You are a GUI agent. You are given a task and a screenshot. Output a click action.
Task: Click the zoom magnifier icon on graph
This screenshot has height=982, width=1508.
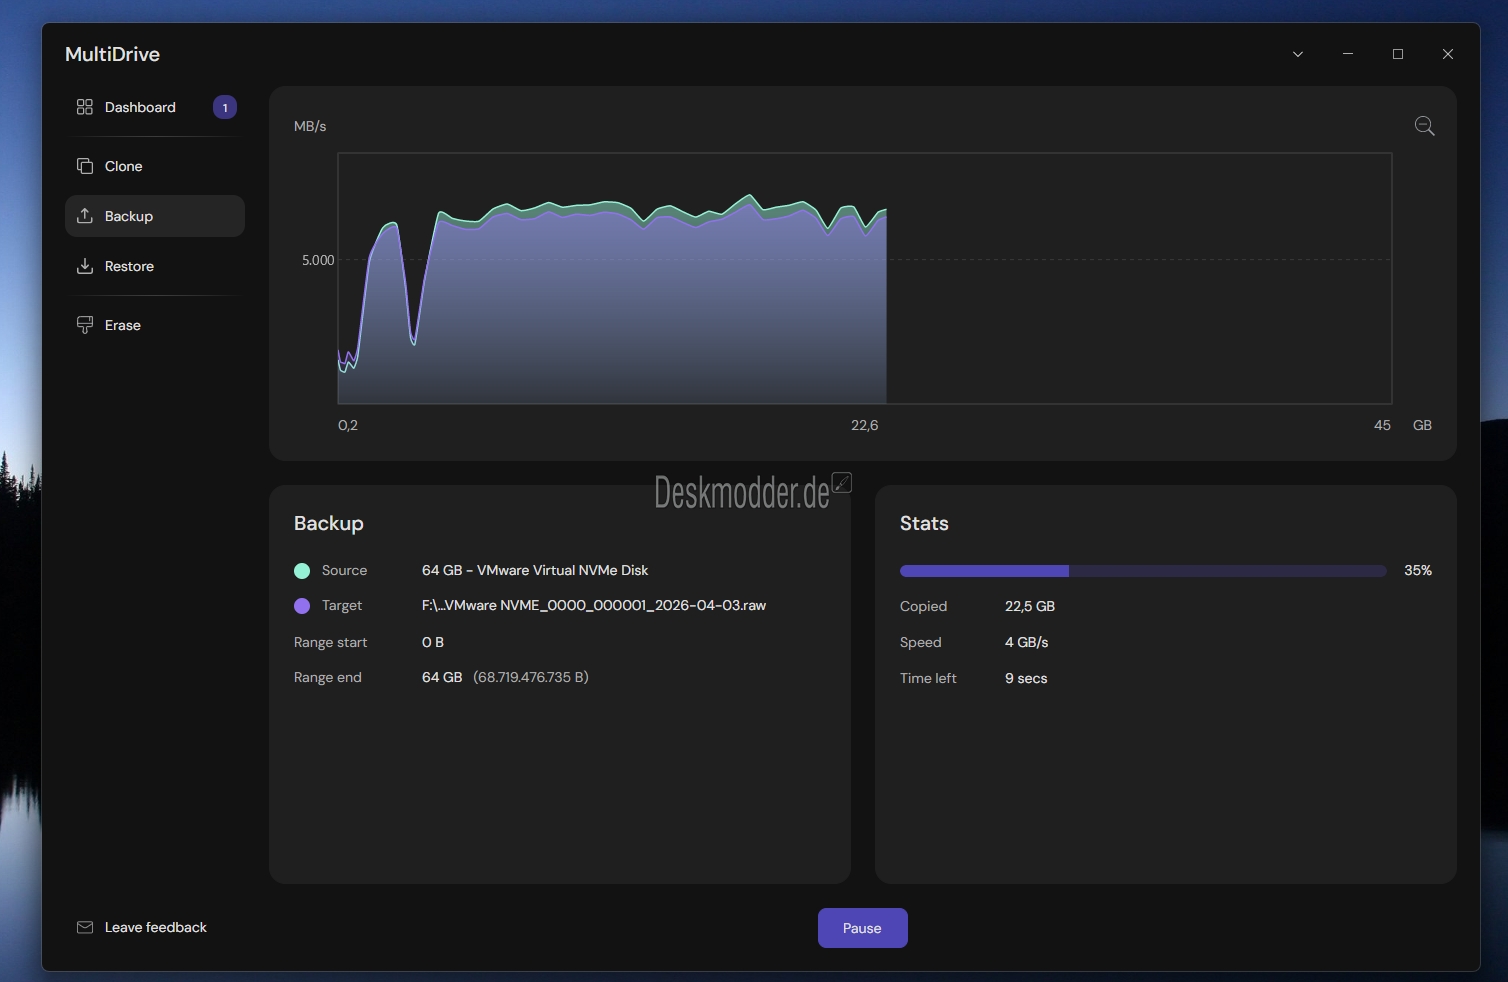tap(1424, 126)
